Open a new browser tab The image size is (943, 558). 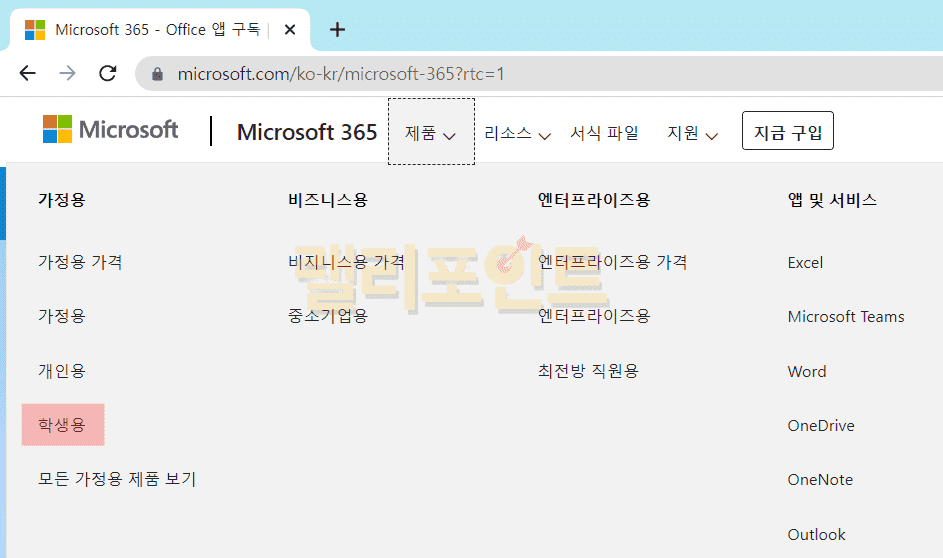coord(337,29)
